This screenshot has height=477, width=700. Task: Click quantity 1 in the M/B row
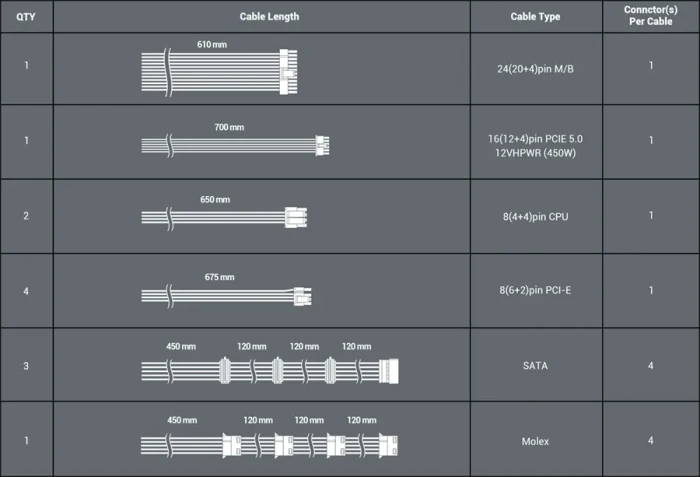(x=26, y=66)
